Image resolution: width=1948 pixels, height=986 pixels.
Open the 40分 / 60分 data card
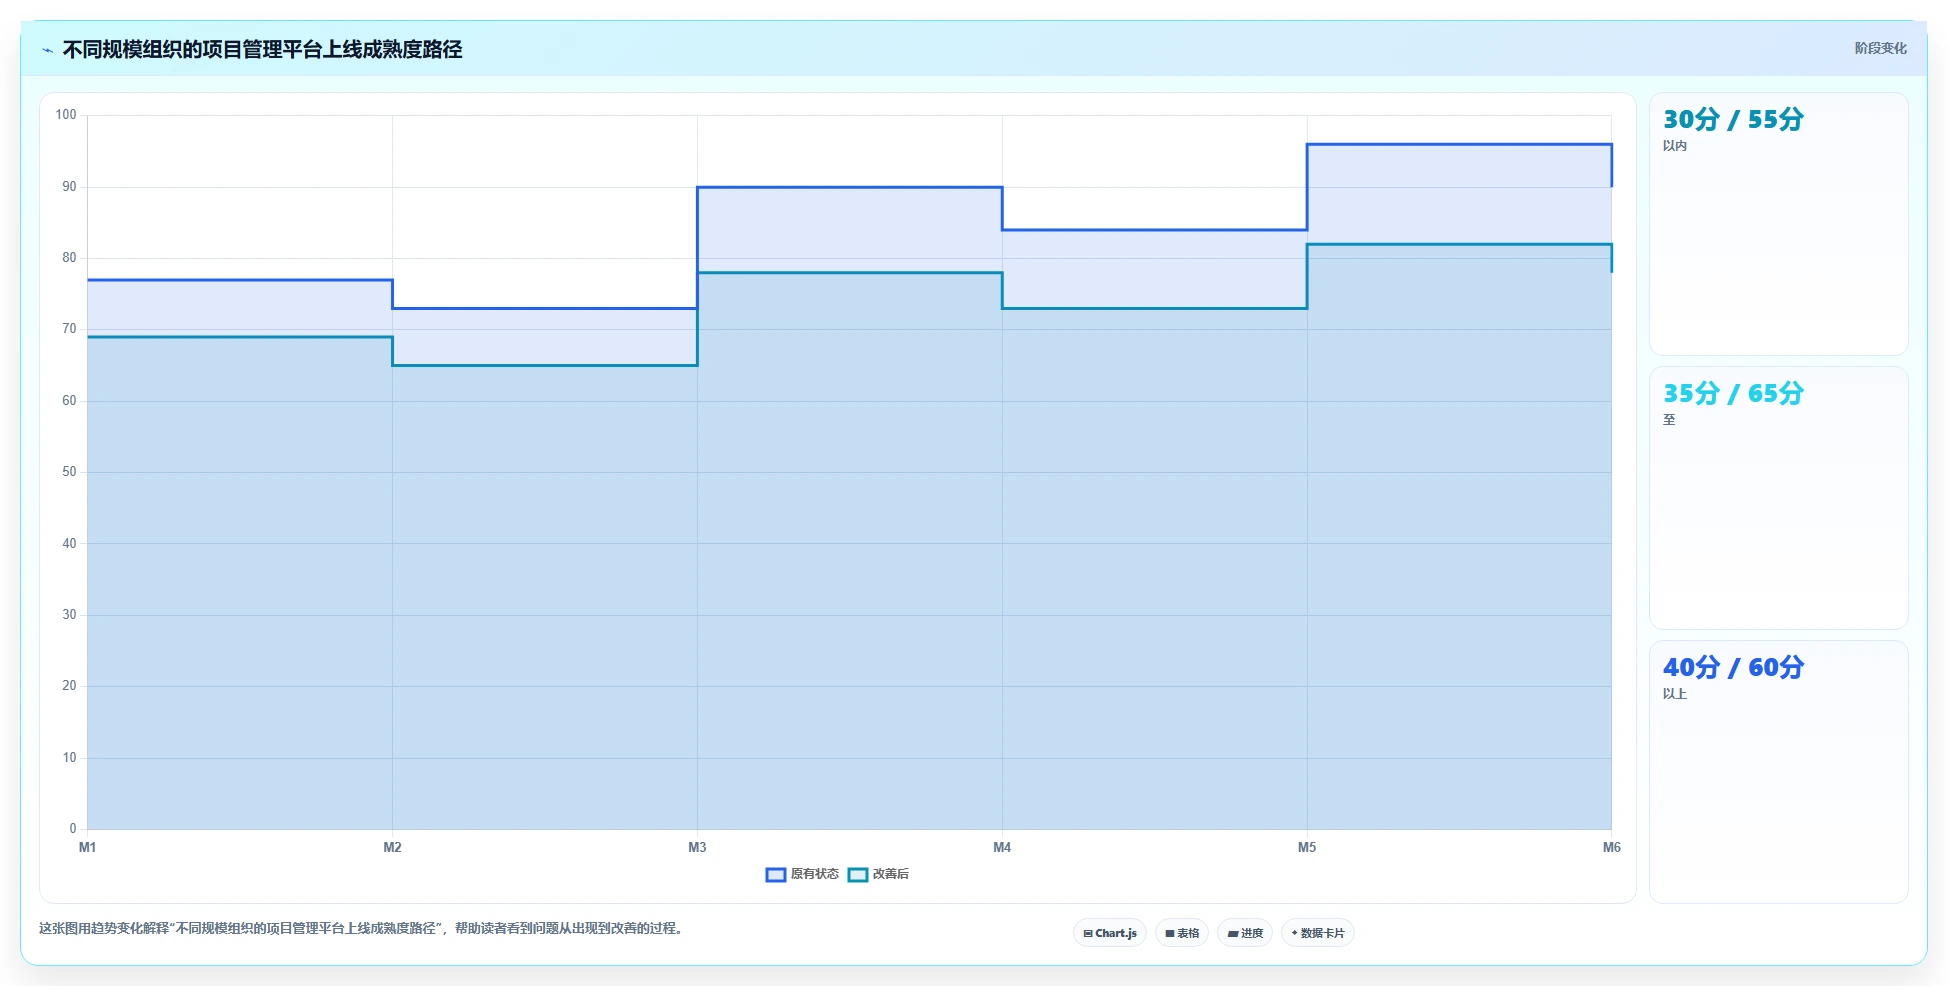[1778, 772]
